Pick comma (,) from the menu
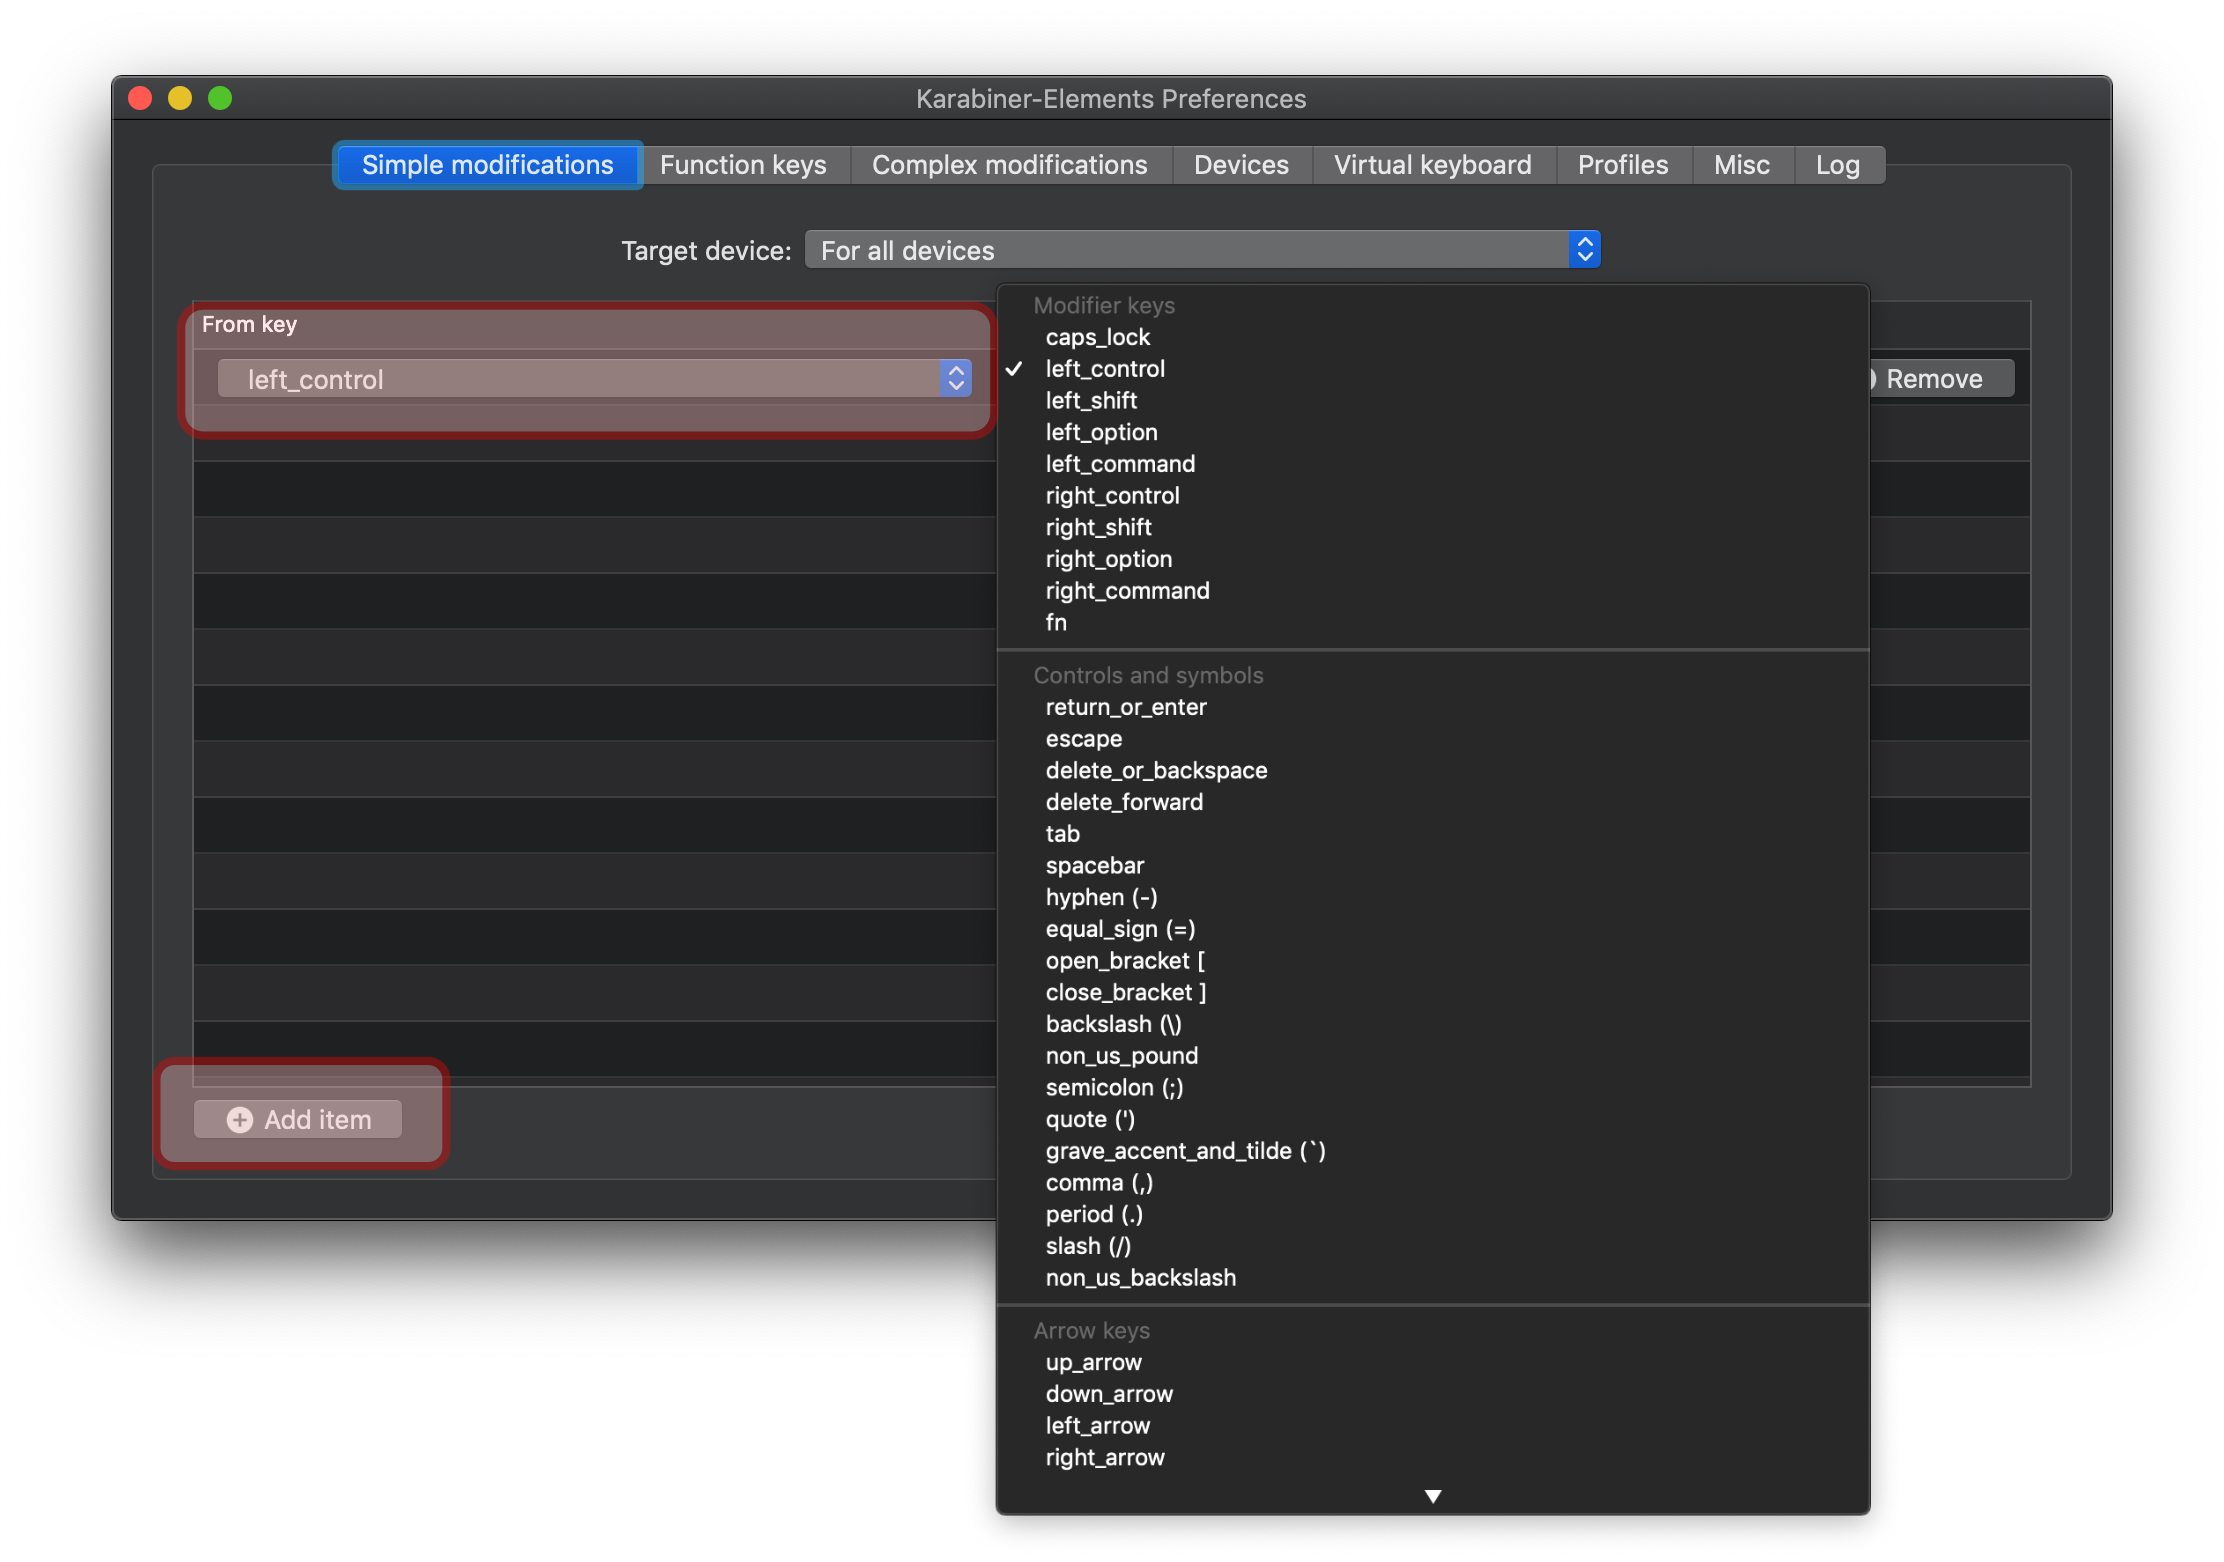2224x1562 pixels. tap(1432, 1183)
